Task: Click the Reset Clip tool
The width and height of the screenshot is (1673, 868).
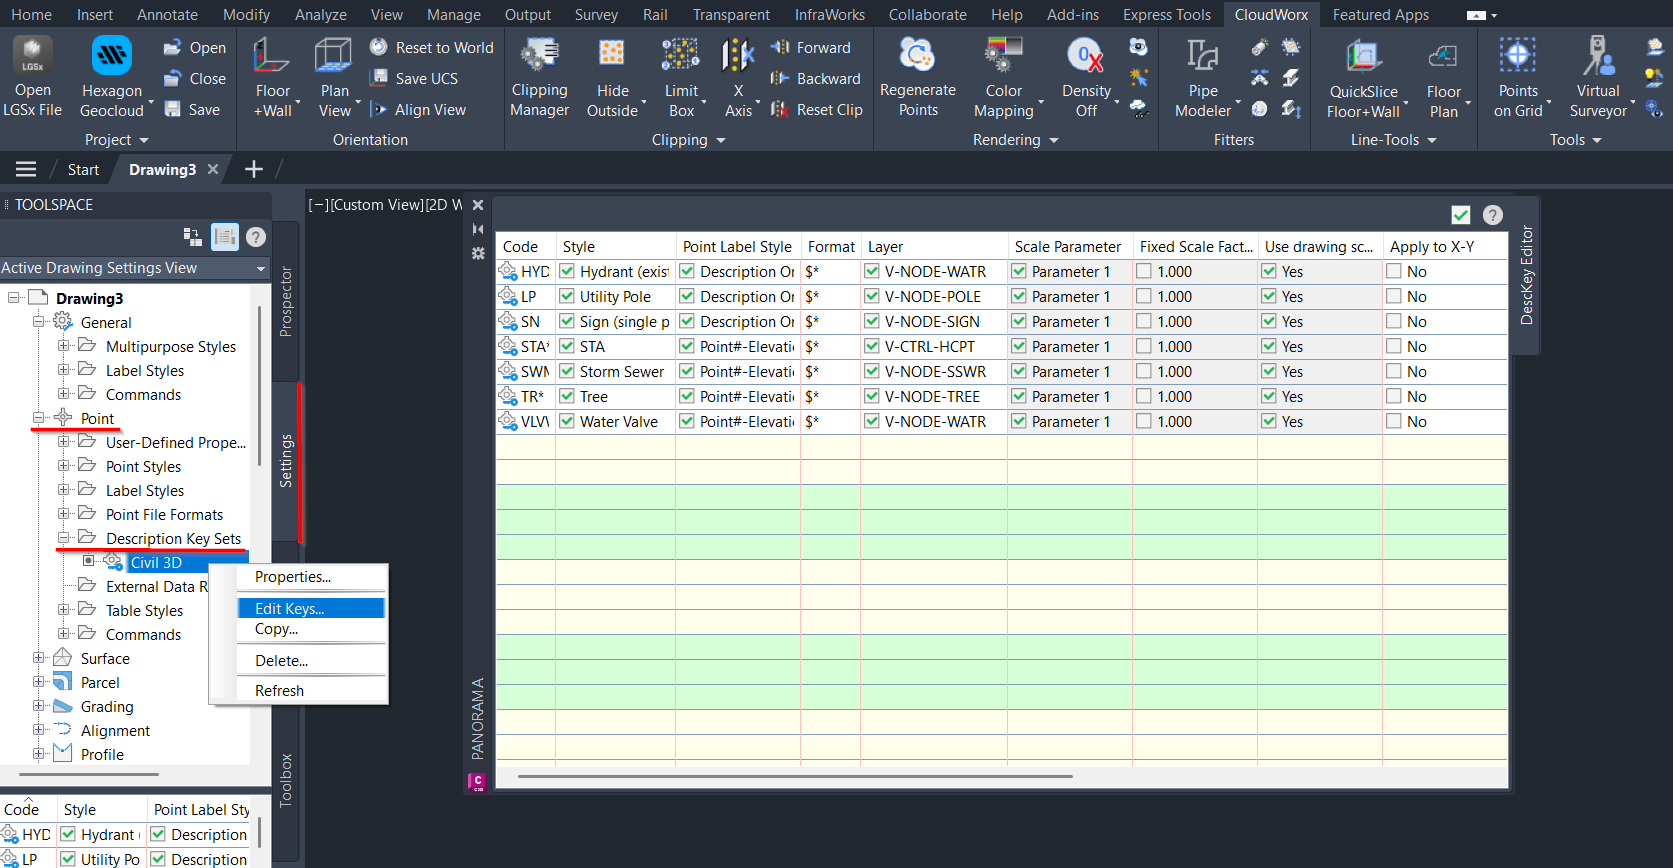Action: pyautogui.click(x=816, y=110)
